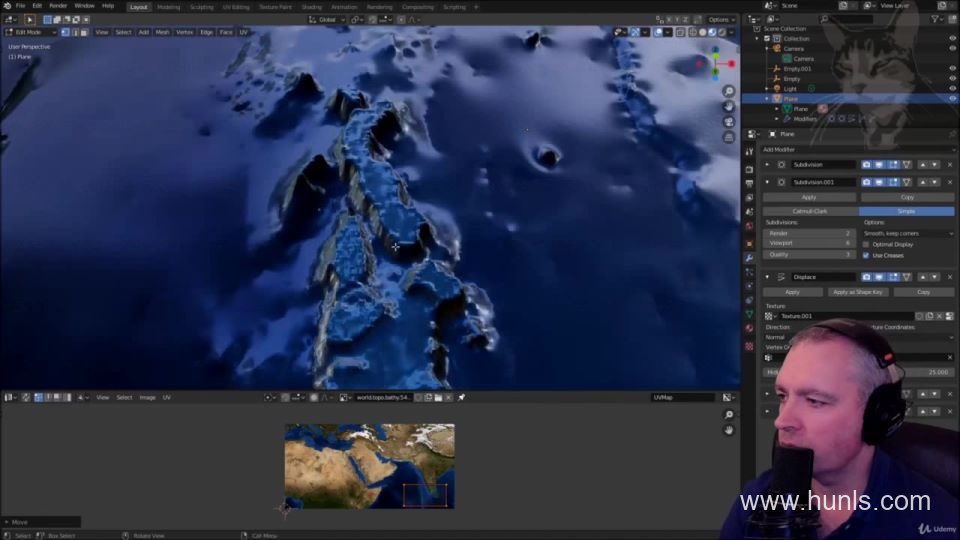
Task: Switch to the UV Editing workspace tab
Action: (x=236, y=7)
